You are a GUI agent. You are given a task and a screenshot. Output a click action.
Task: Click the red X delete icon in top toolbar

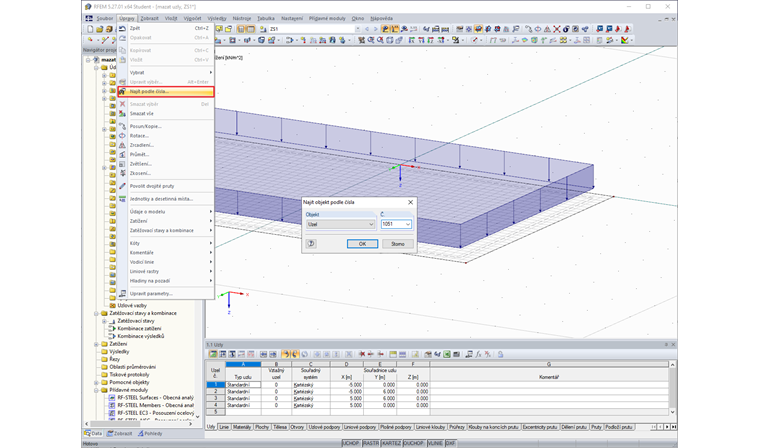pyautogui.click(x=556, y=29)
